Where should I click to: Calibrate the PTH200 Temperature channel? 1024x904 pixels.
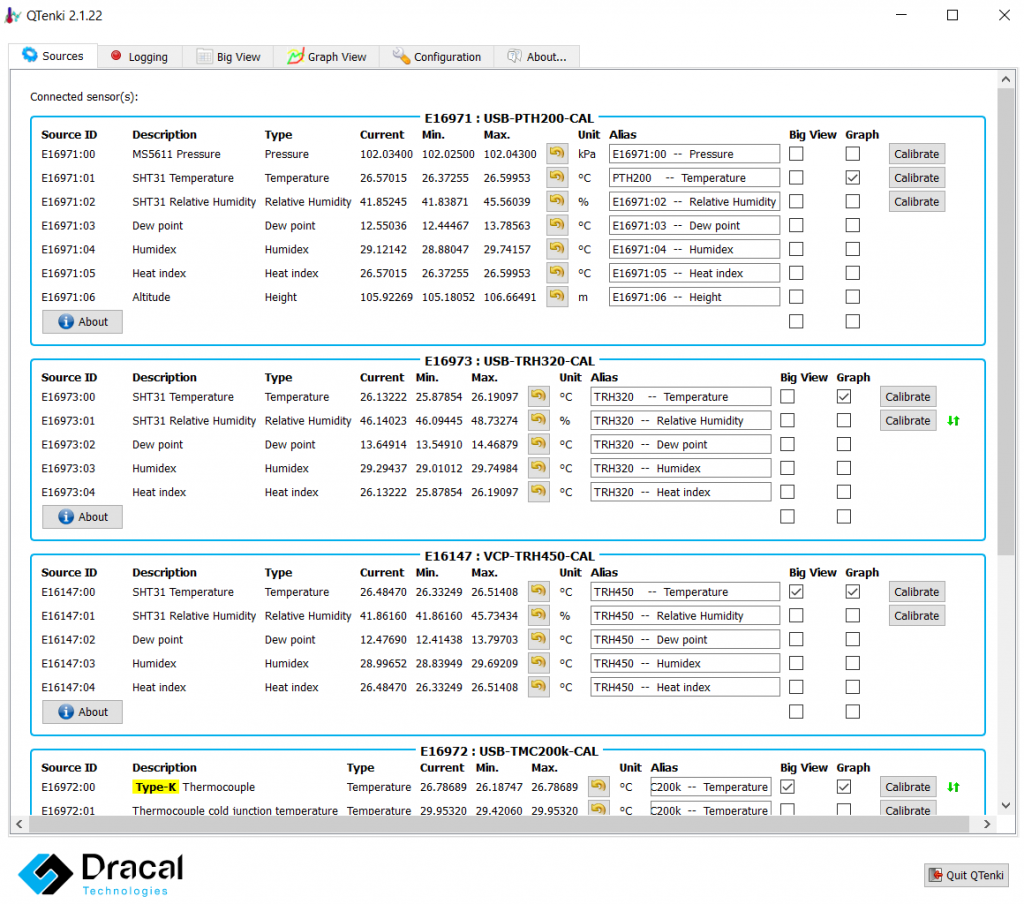[916, 178]
